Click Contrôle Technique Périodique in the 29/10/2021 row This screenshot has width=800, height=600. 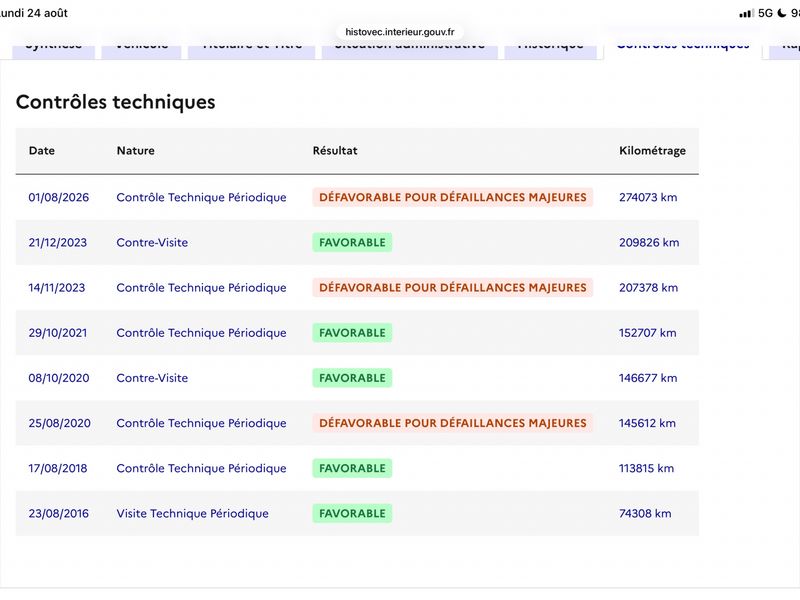(x=201, y=333)
